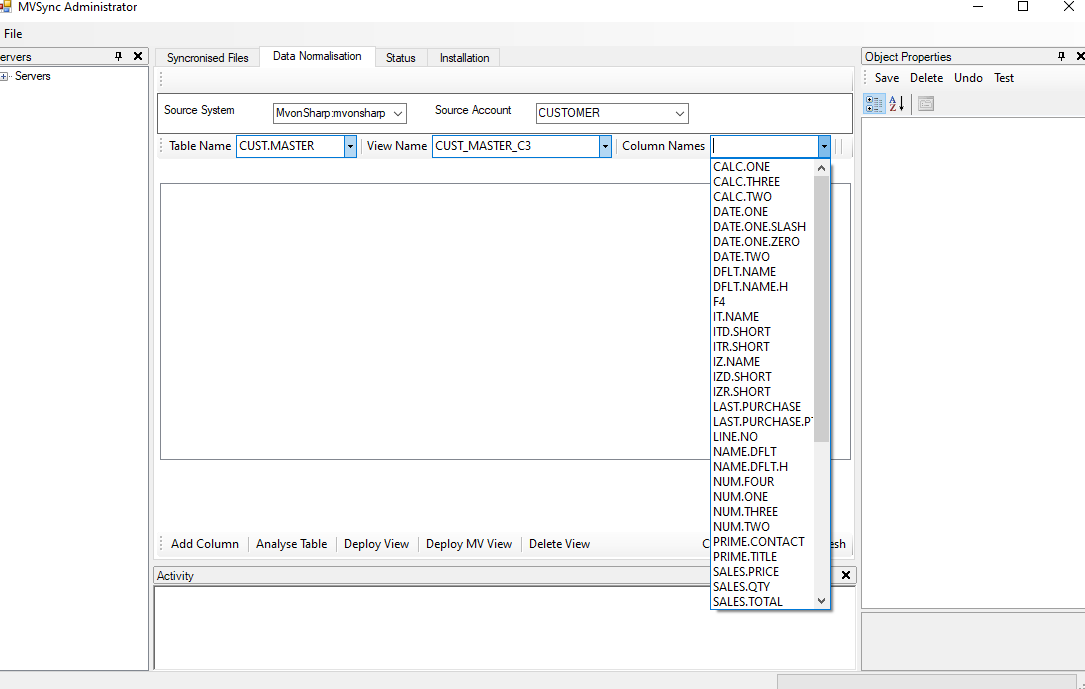Click Delete View button
Screen dimensions: 1085x689
(x=559, y=544)
